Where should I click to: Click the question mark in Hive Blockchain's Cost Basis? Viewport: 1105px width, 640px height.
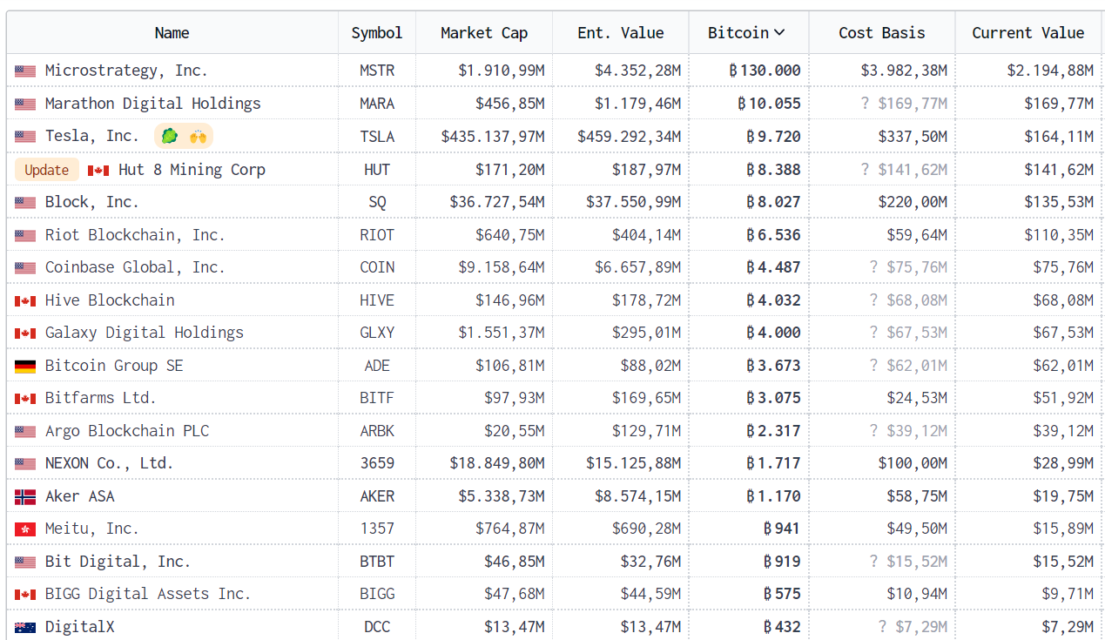point(873,300)
